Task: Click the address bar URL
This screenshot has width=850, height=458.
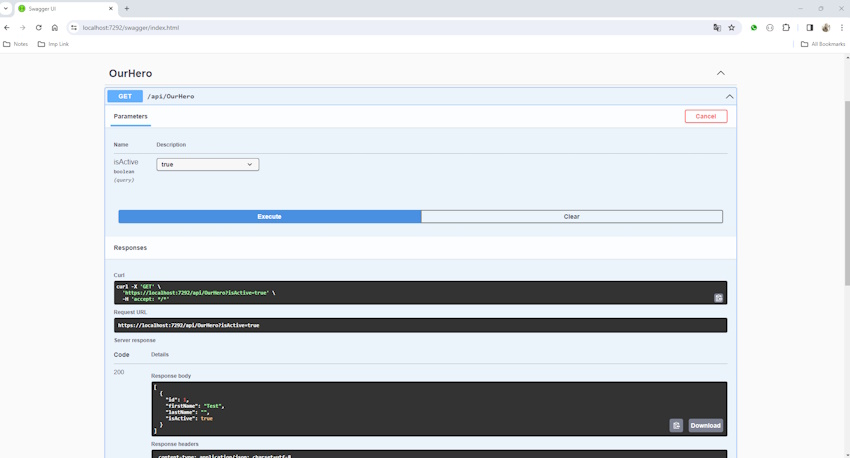Action: tap(131, 28)
